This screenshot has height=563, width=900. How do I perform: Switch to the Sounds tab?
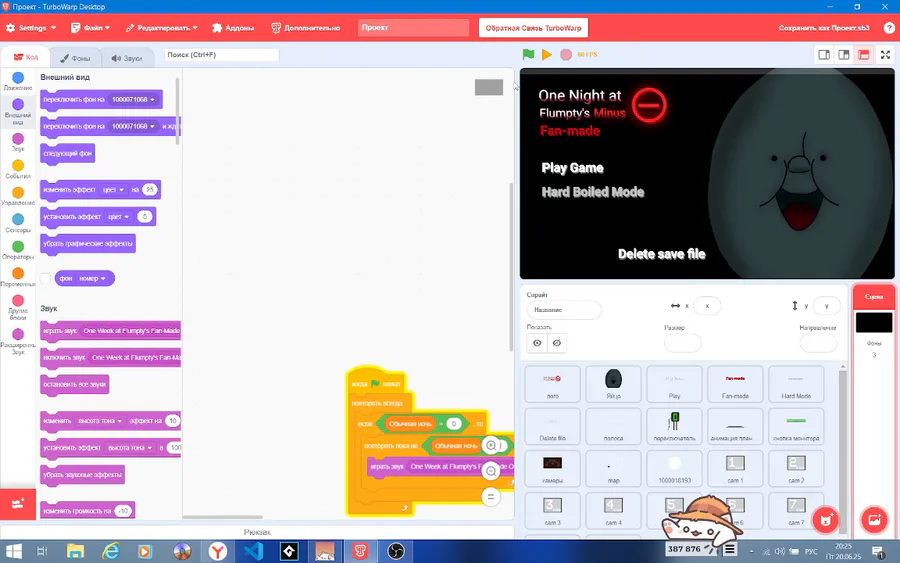tap(127, 58)
